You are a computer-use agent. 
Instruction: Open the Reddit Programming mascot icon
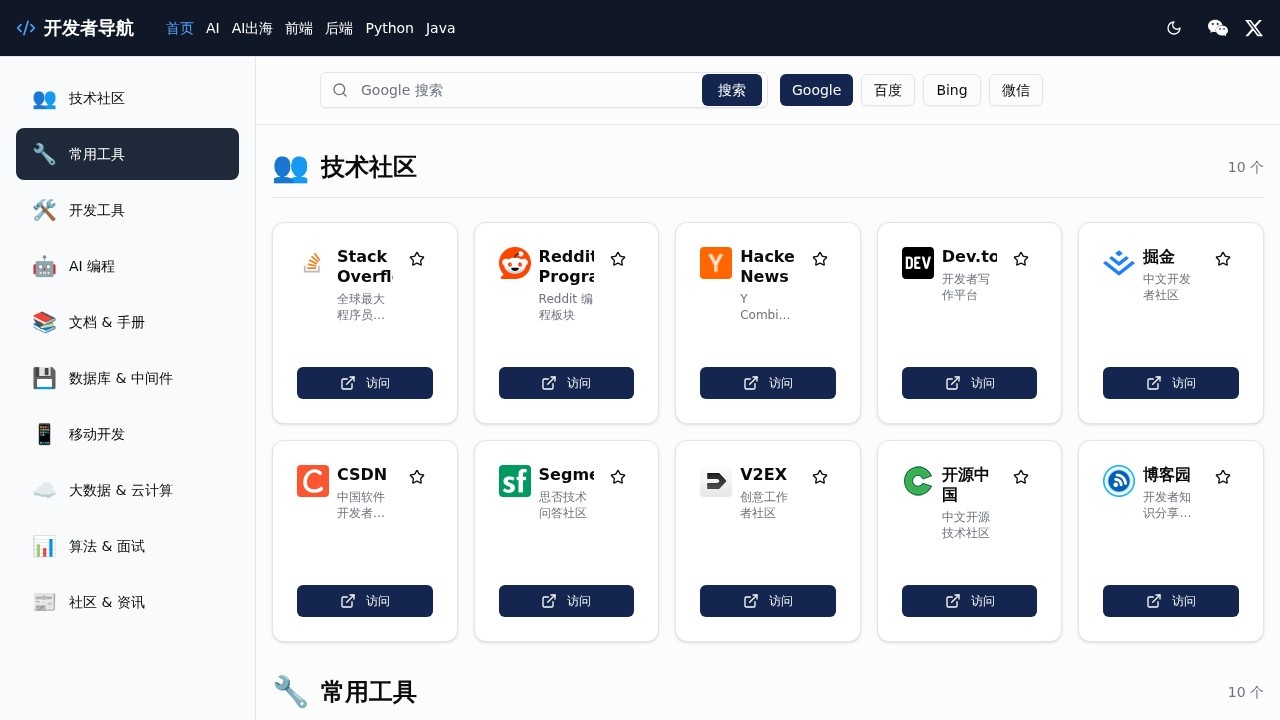coord(514,263)
